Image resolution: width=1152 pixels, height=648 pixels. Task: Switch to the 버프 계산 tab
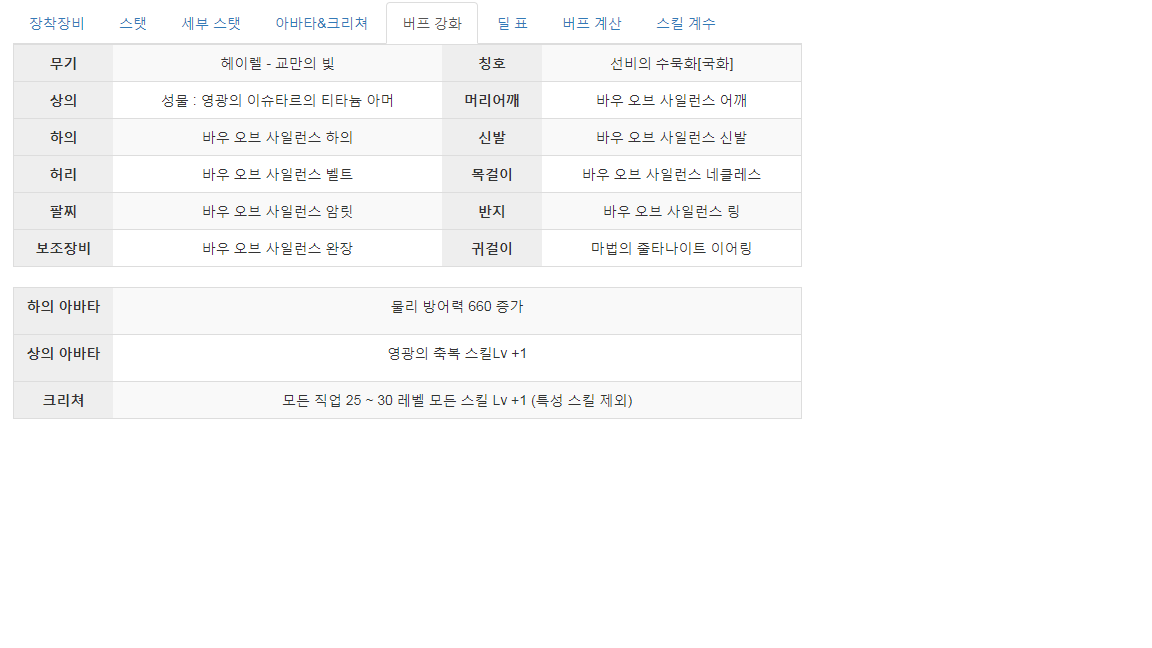click(x=591, y=24)
